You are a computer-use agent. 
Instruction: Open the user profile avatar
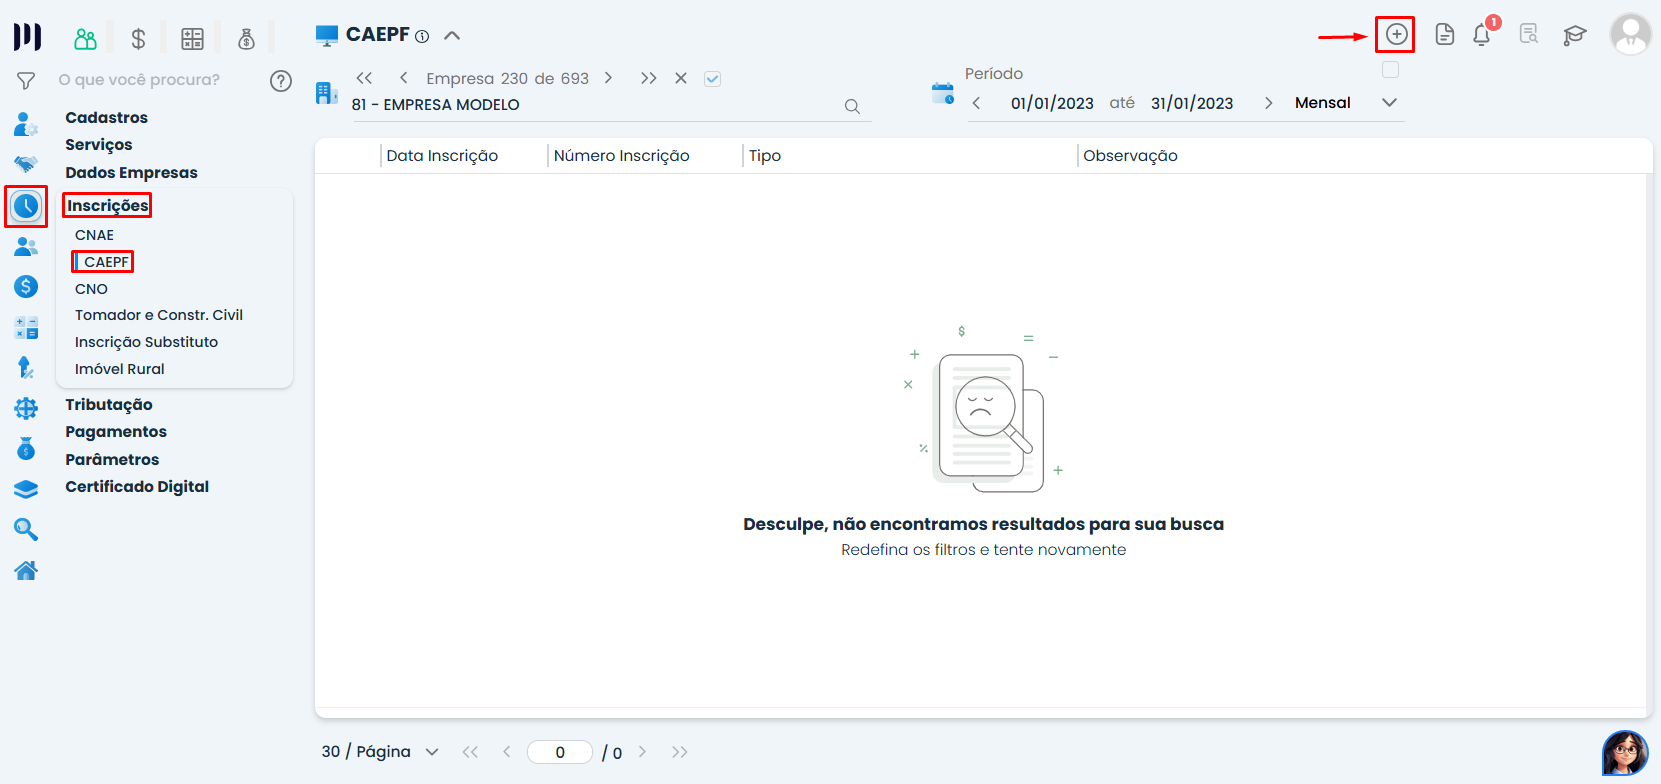point(1630,35)
